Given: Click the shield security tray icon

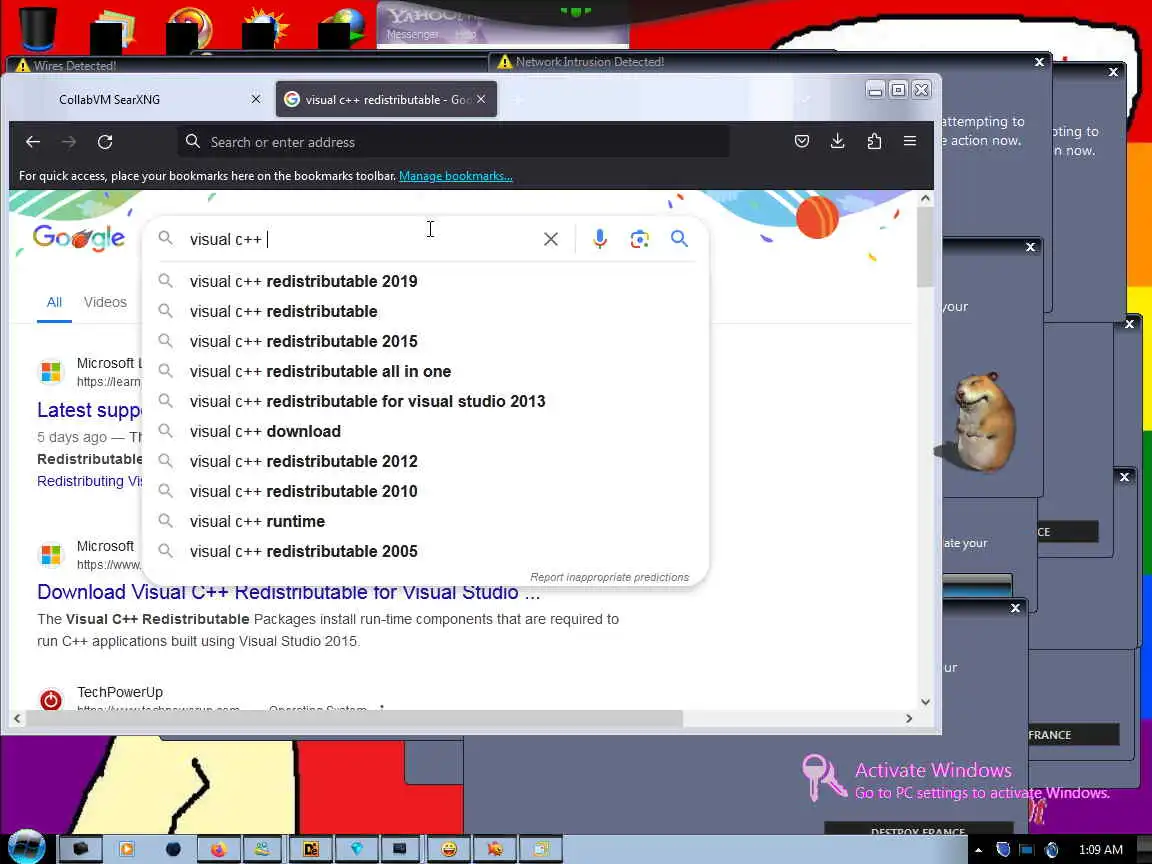Looking at the screenshot, I should click(1002, 850).
